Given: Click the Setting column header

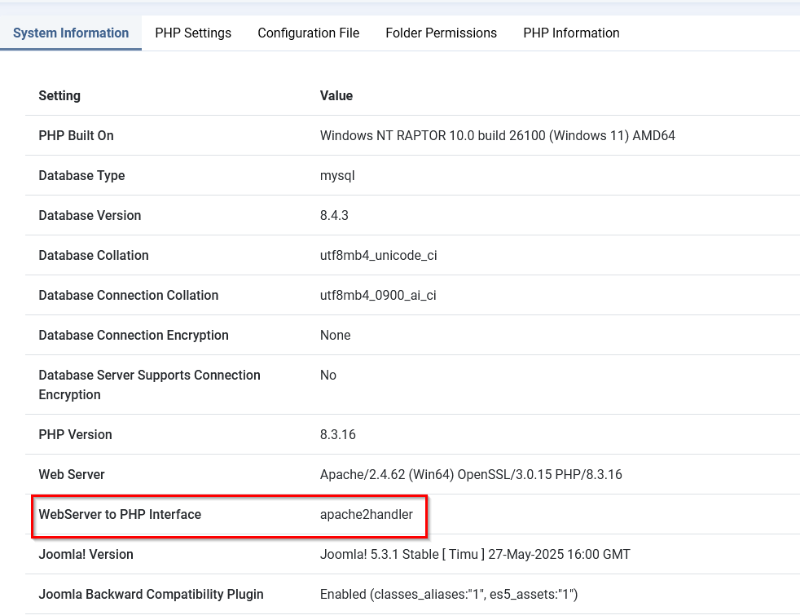Looking at the screenshot, I should click(x=60, y=96).
